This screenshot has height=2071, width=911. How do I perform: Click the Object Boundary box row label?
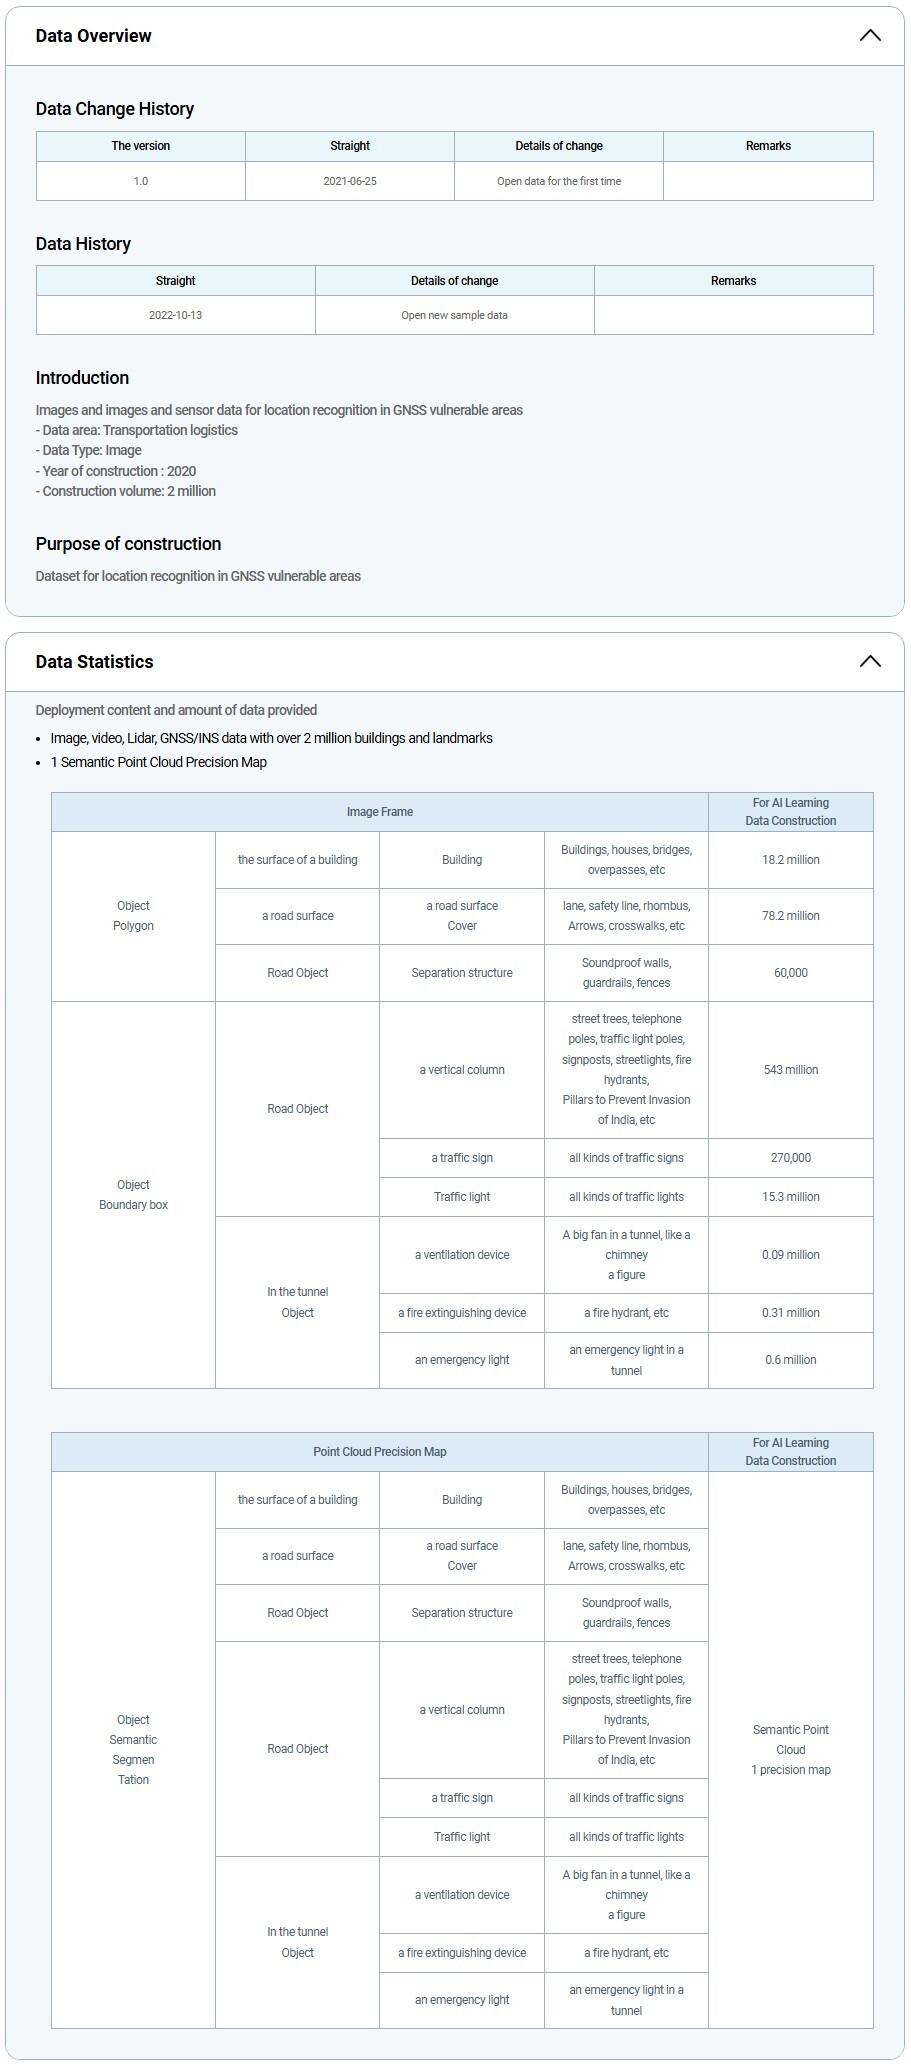coord(133,1195)
